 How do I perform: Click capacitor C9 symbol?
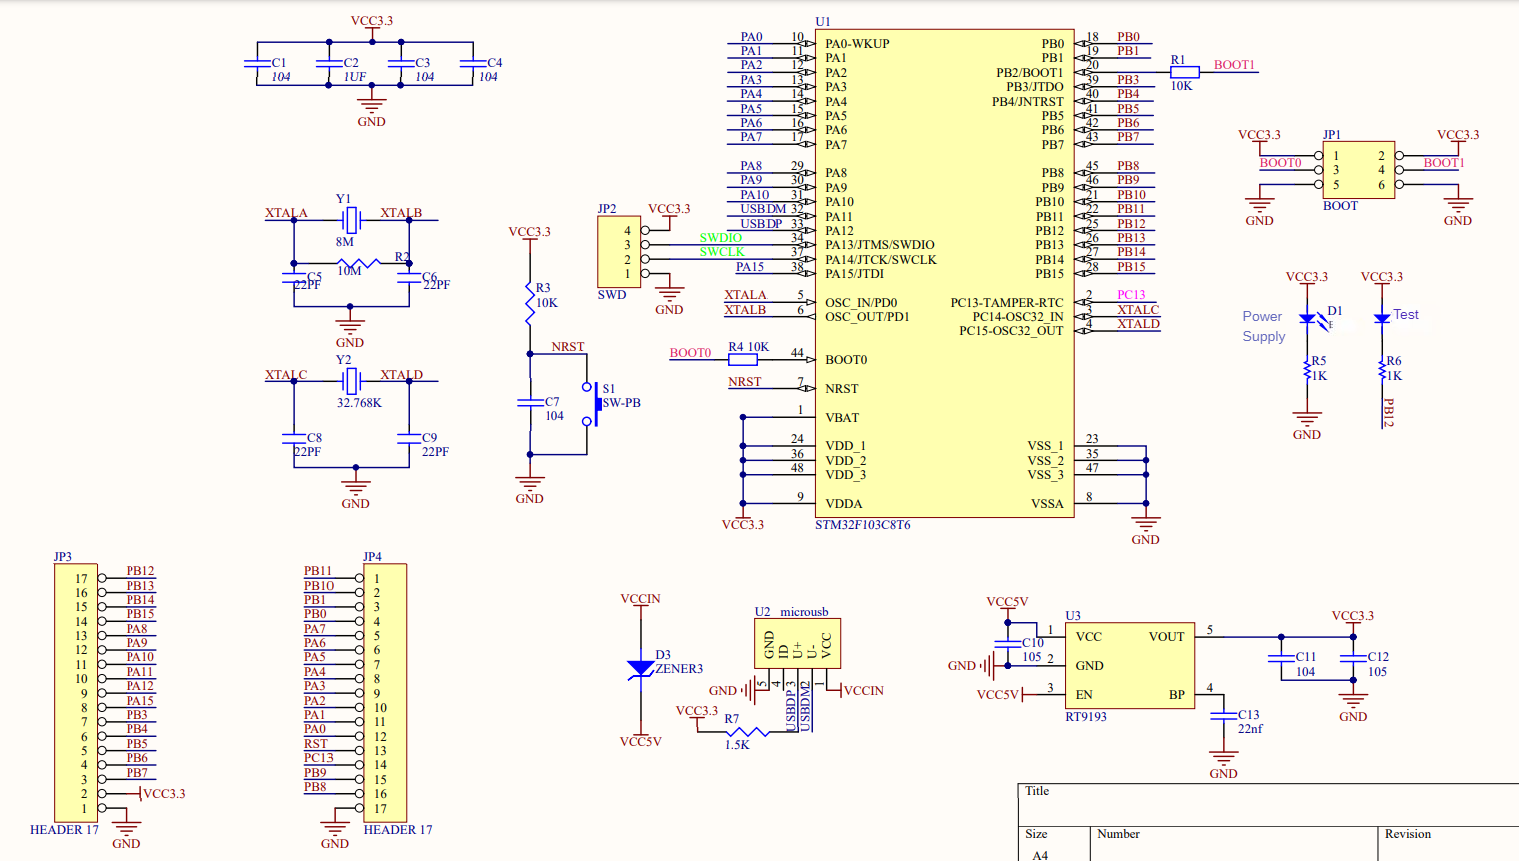click(409, 438)
